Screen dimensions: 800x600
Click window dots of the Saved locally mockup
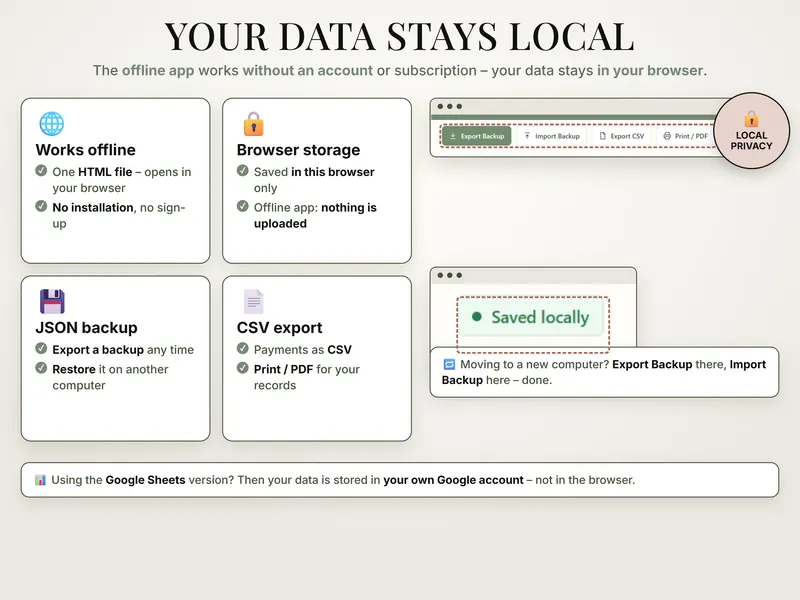point(449,276)
